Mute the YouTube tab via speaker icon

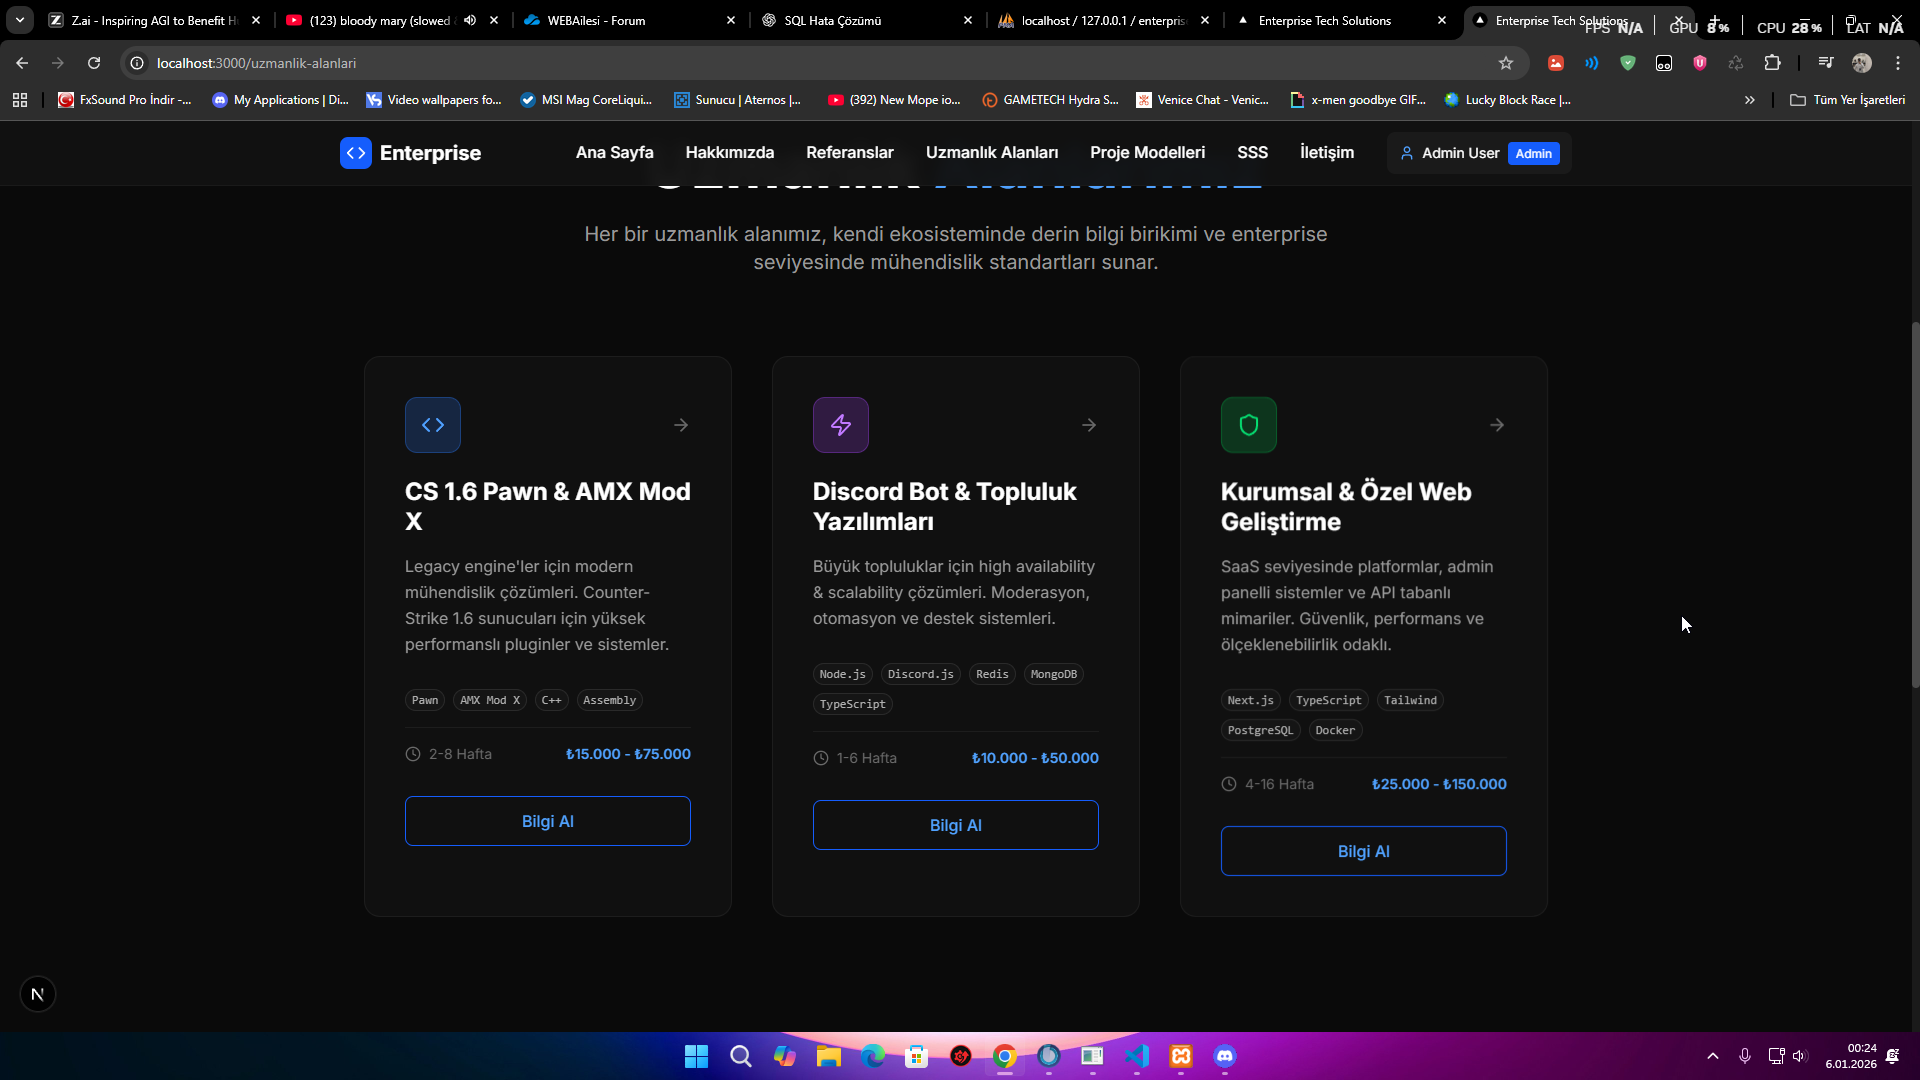(x=470, y=20)
